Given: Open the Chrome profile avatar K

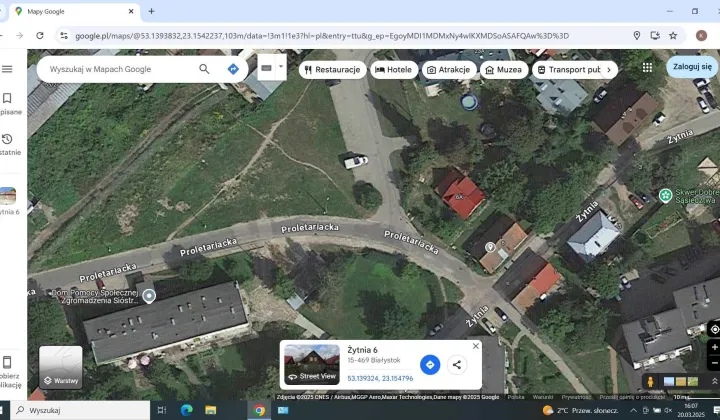Looking at the screenshot, I should point(701,36).
